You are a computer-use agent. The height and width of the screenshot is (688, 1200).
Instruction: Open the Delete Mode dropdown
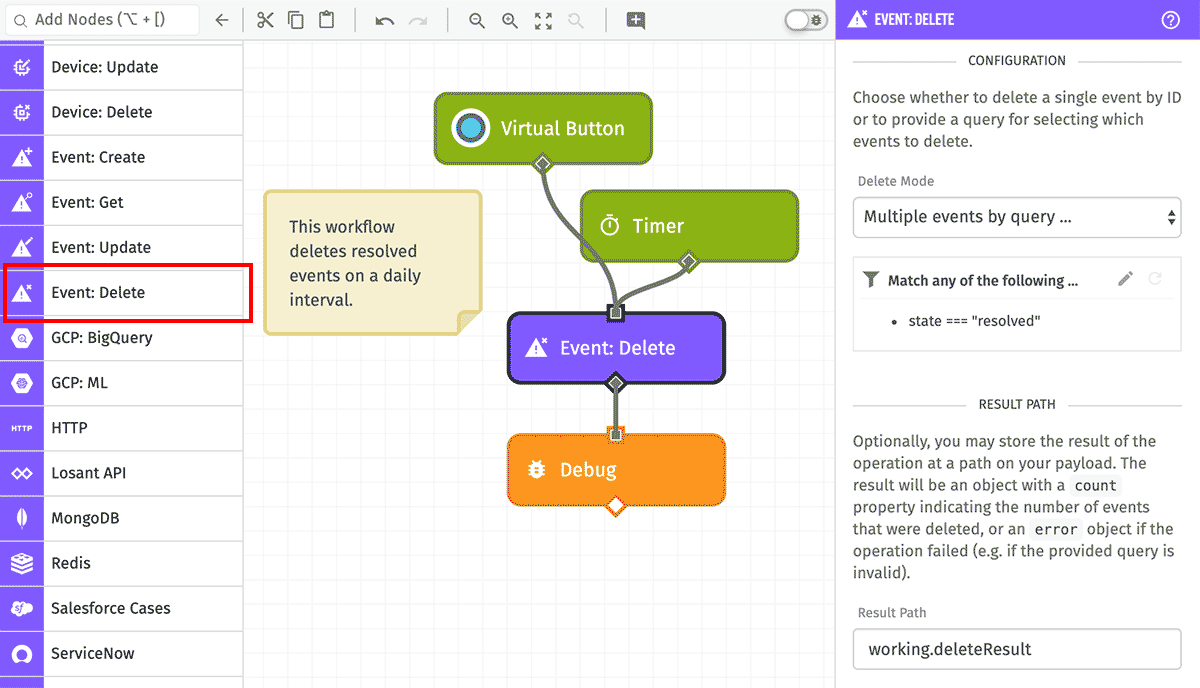[x=1017, y=217]
